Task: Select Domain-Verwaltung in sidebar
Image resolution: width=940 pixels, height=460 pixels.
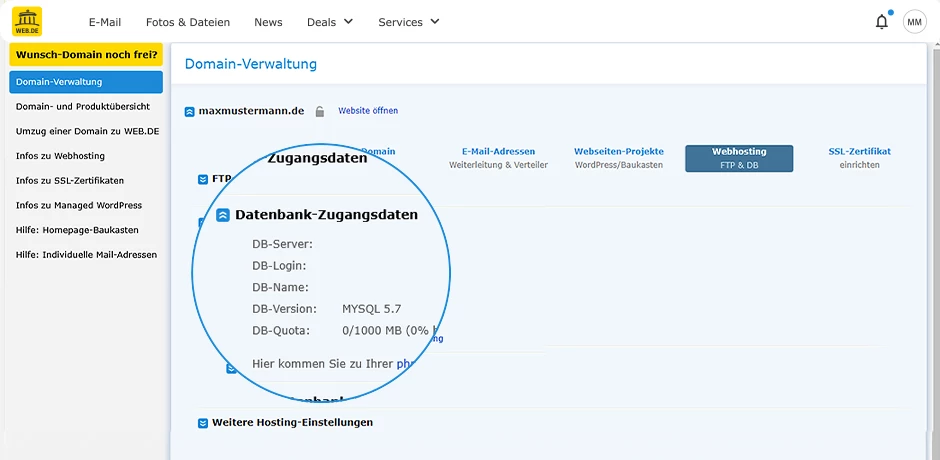Action: click(86, 82)
